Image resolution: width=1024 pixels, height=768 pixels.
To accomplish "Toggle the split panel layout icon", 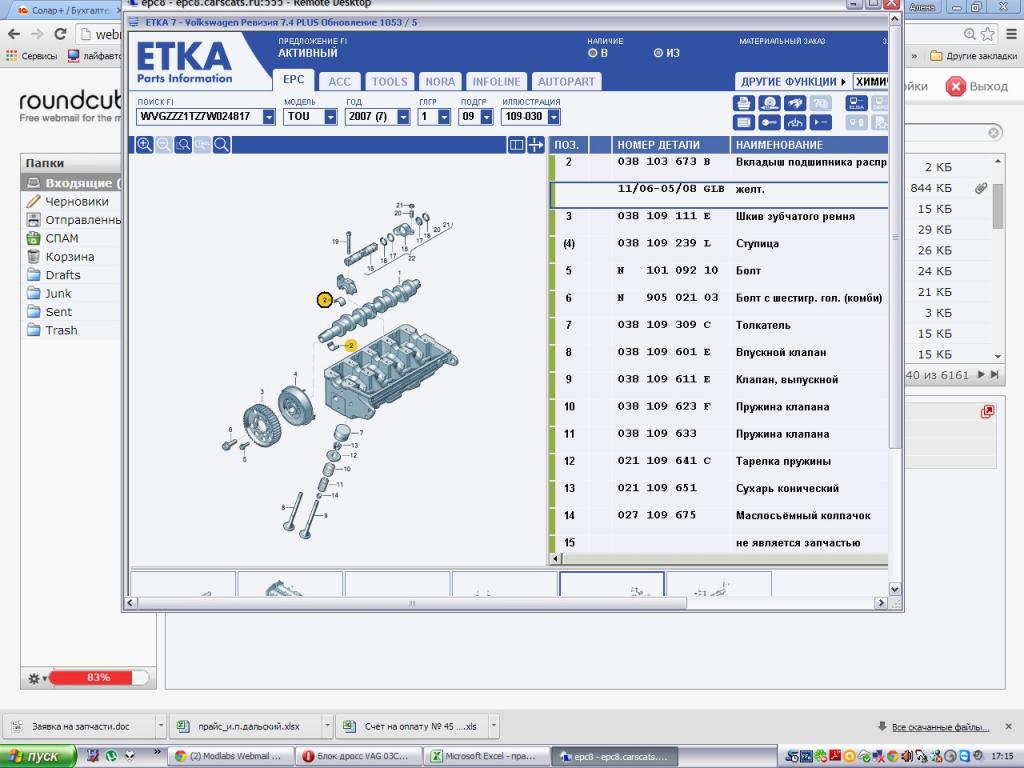I will coord(516,145).
